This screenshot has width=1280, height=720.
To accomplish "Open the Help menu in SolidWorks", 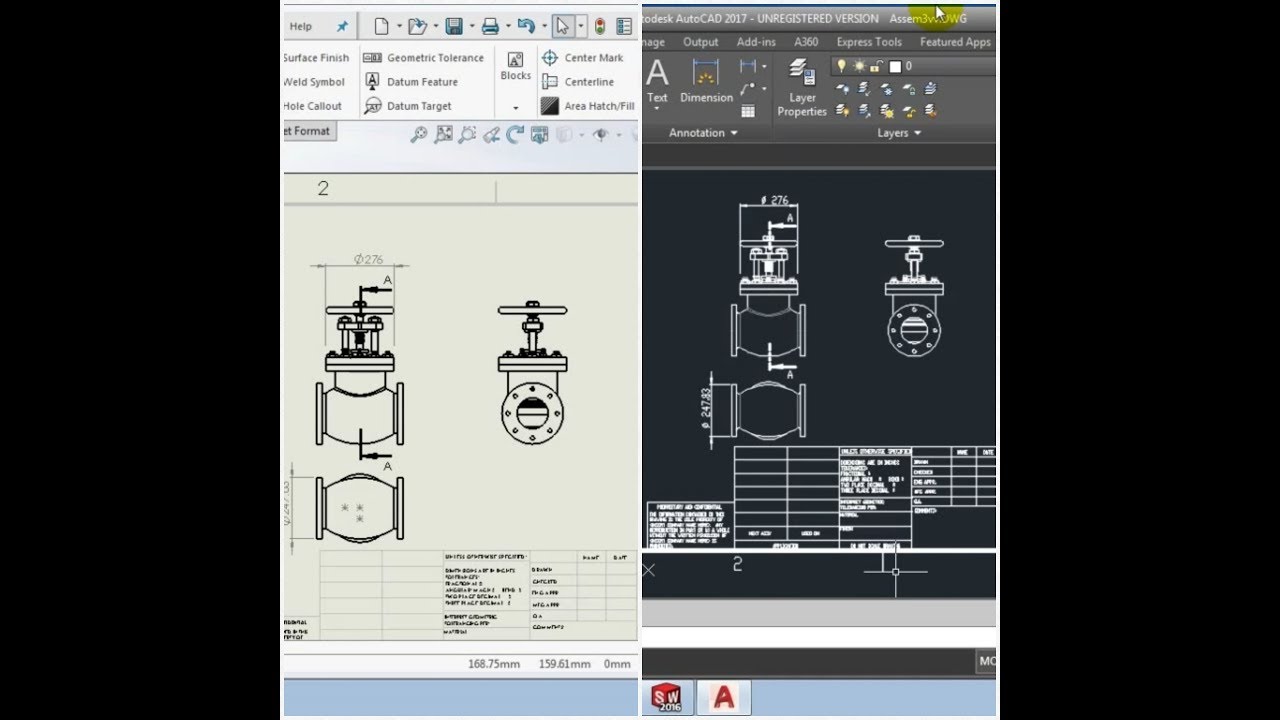I will coord(301,27).
